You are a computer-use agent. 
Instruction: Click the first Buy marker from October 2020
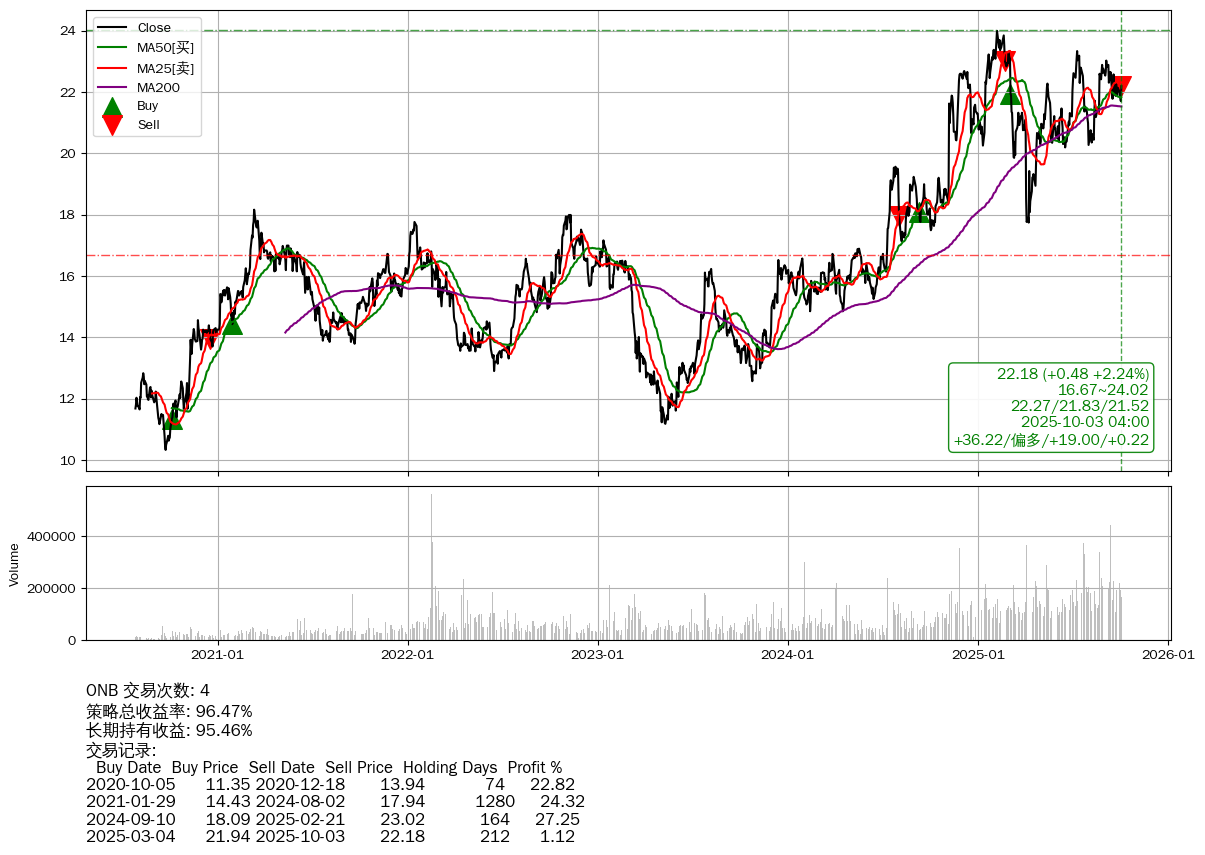tap(173, 419)
